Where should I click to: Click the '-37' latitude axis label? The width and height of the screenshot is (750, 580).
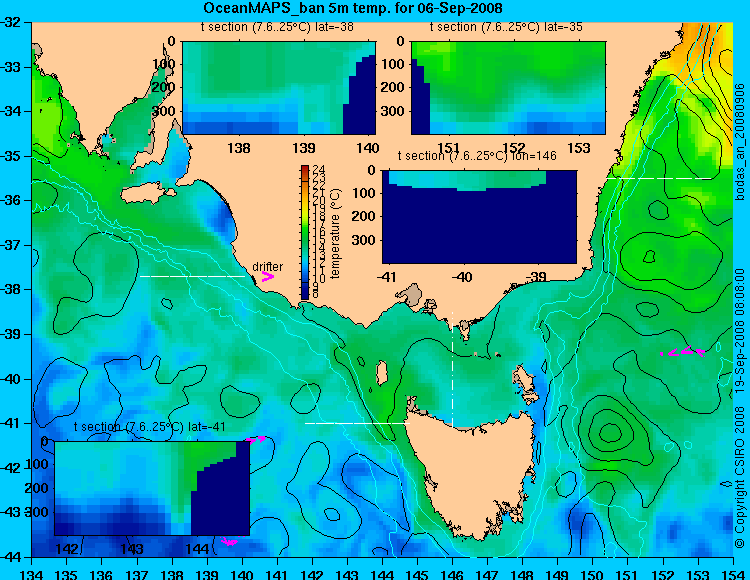point(11,245)
